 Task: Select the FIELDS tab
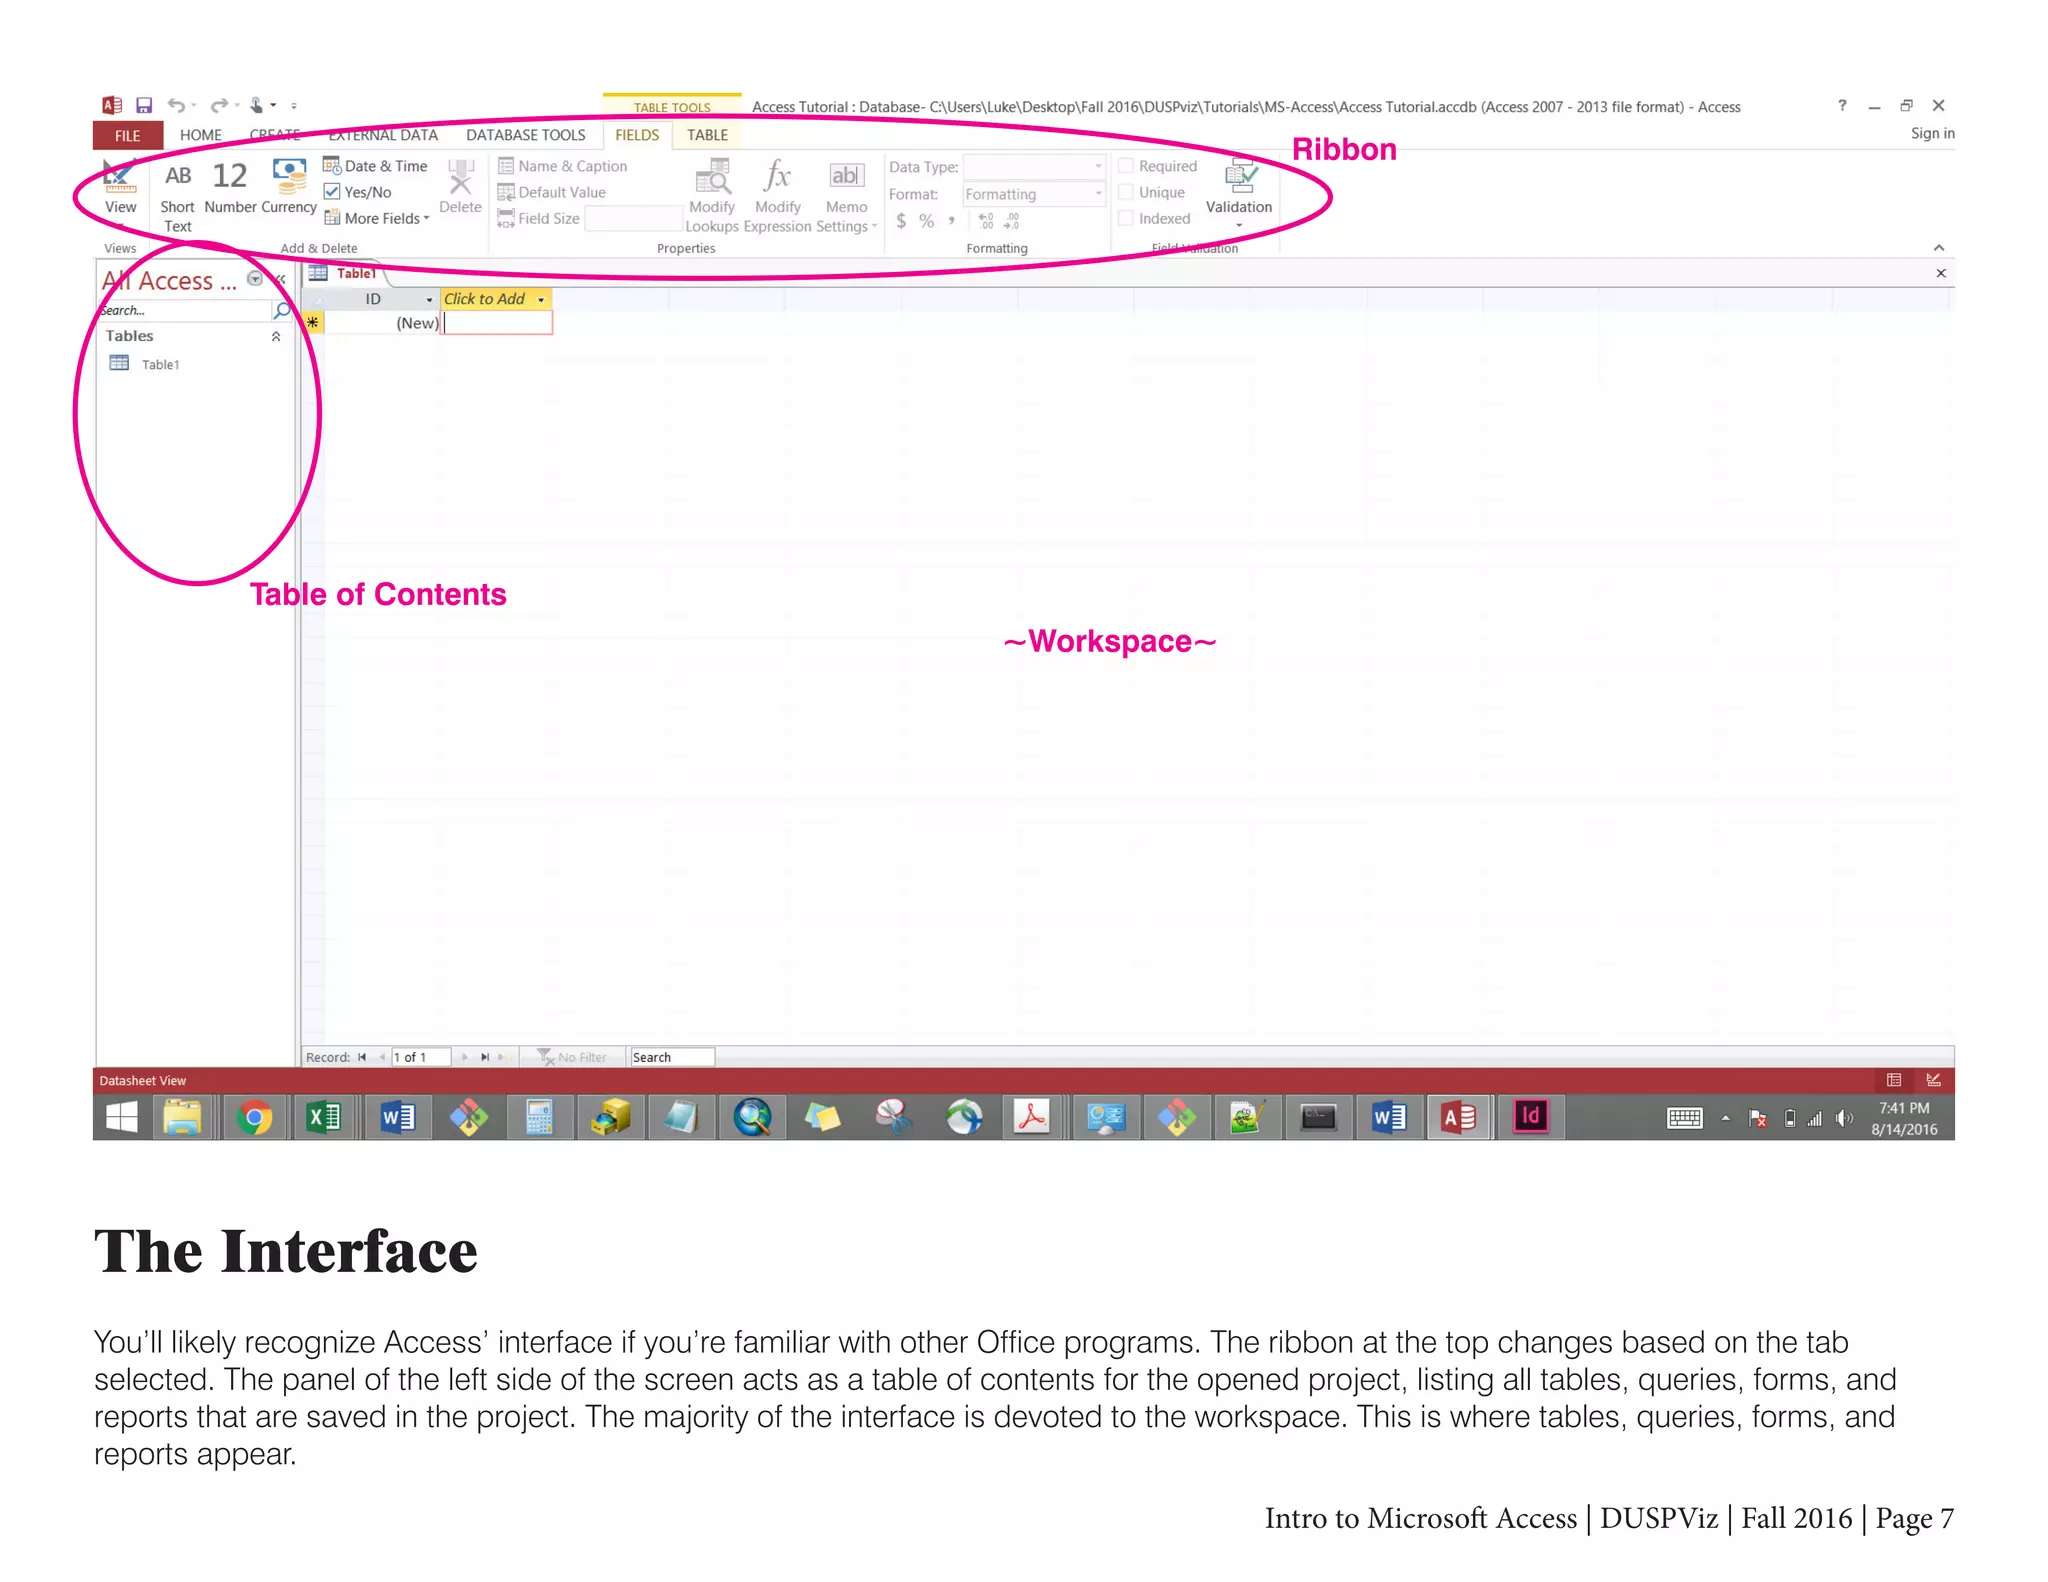tap(637, 135)
